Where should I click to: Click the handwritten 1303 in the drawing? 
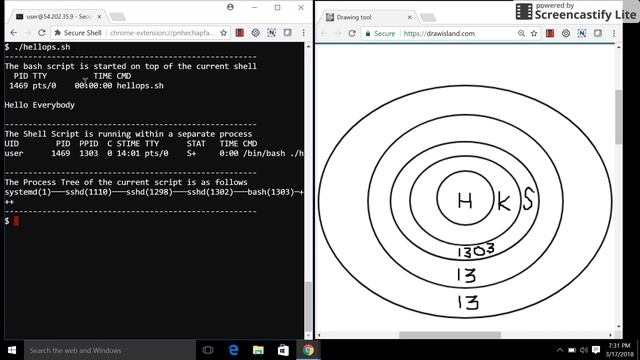pos(476,251)
